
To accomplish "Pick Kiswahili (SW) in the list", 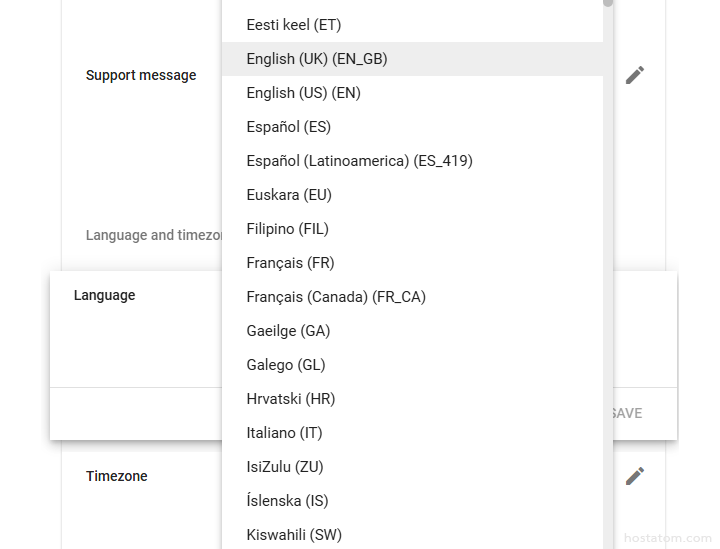I will (294, 535).
